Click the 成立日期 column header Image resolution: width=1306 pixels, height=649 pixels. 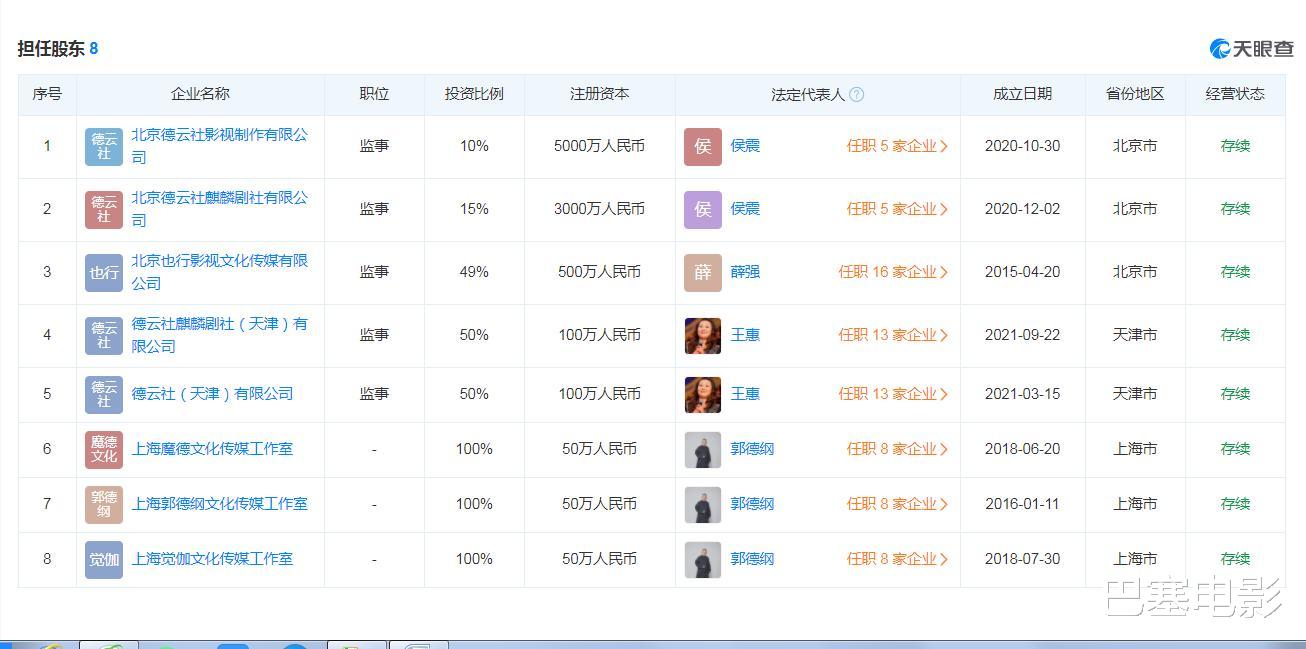1022,94
